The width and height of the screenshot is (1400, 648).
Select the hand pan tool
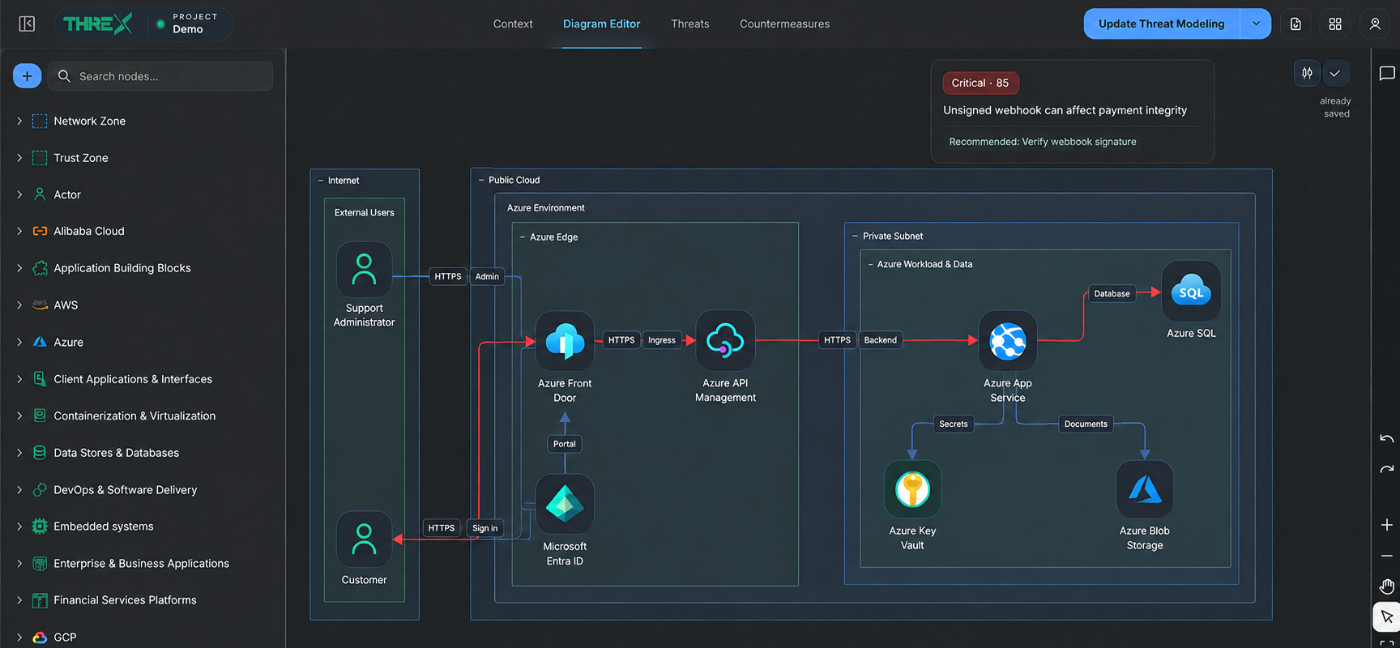click(x=1386, y=587)
